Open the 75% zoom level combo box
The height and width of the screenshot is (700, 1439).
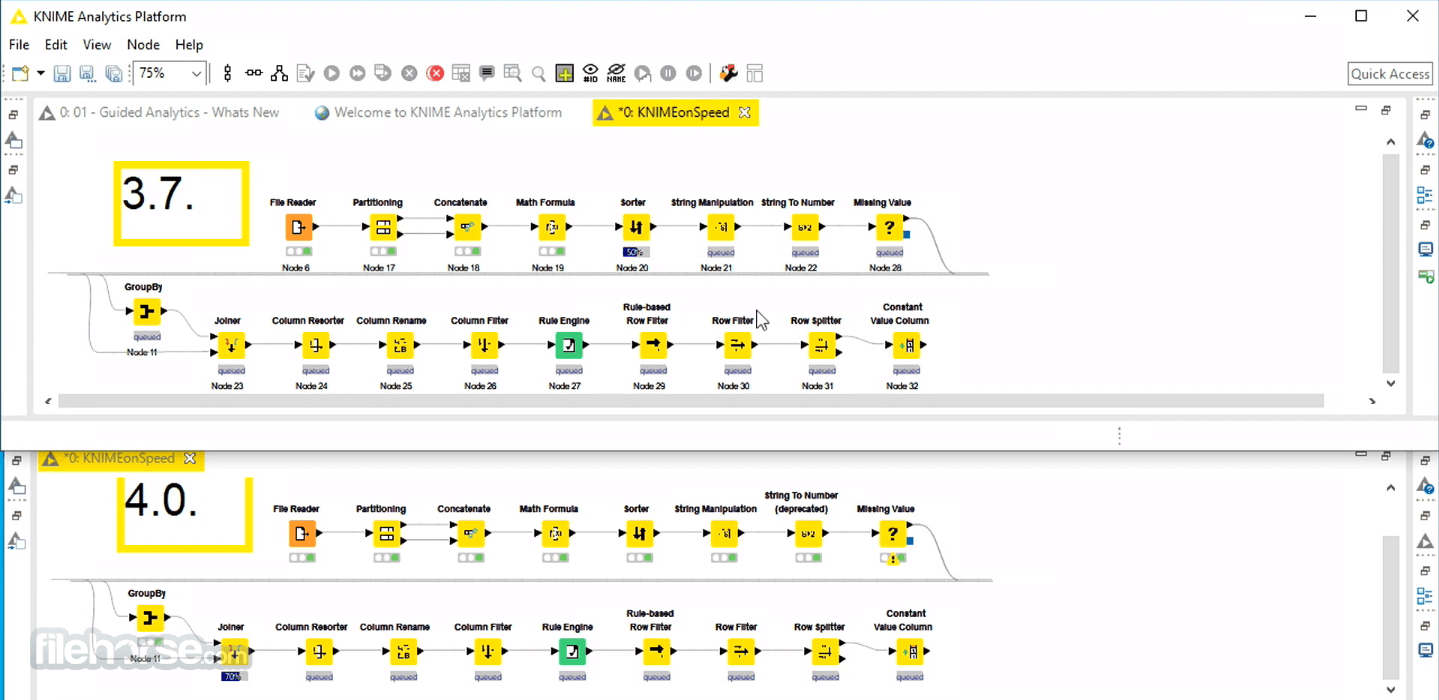click(x=169, y=73)
